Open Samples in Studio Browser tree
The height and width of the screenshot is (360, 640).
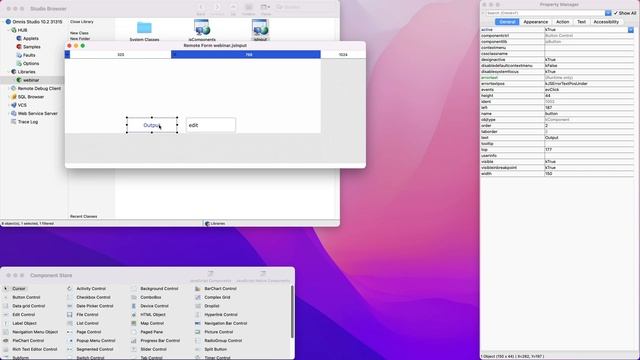31,47
